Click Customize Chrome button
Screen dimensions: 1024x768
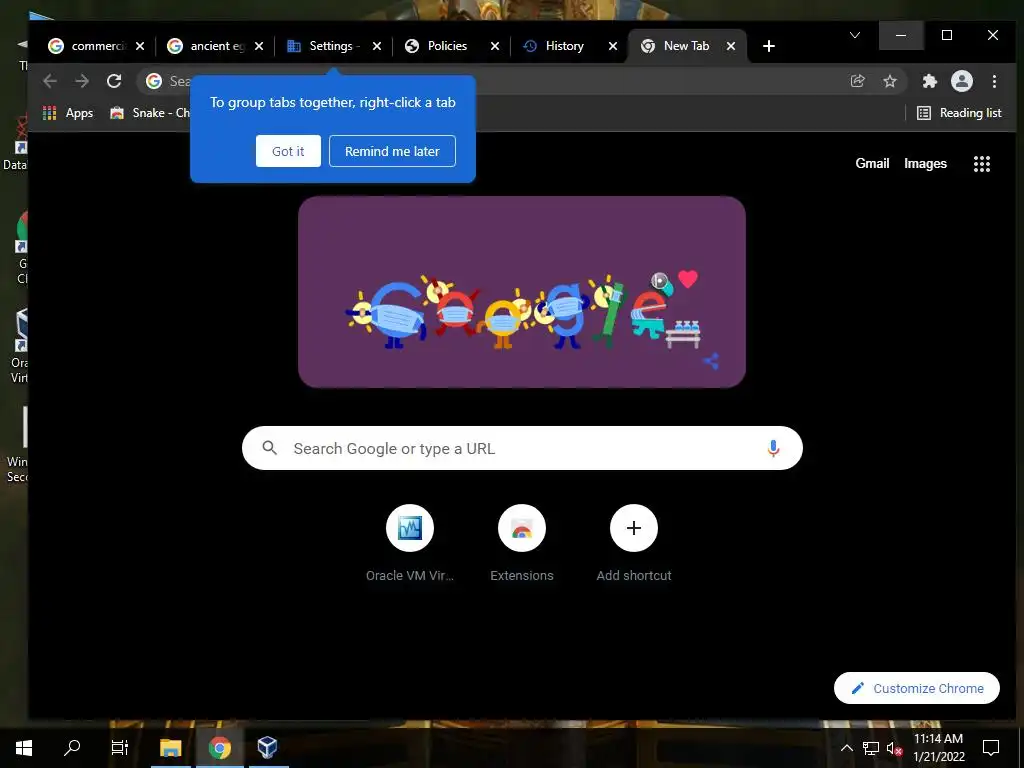click(x=916, y=688)
